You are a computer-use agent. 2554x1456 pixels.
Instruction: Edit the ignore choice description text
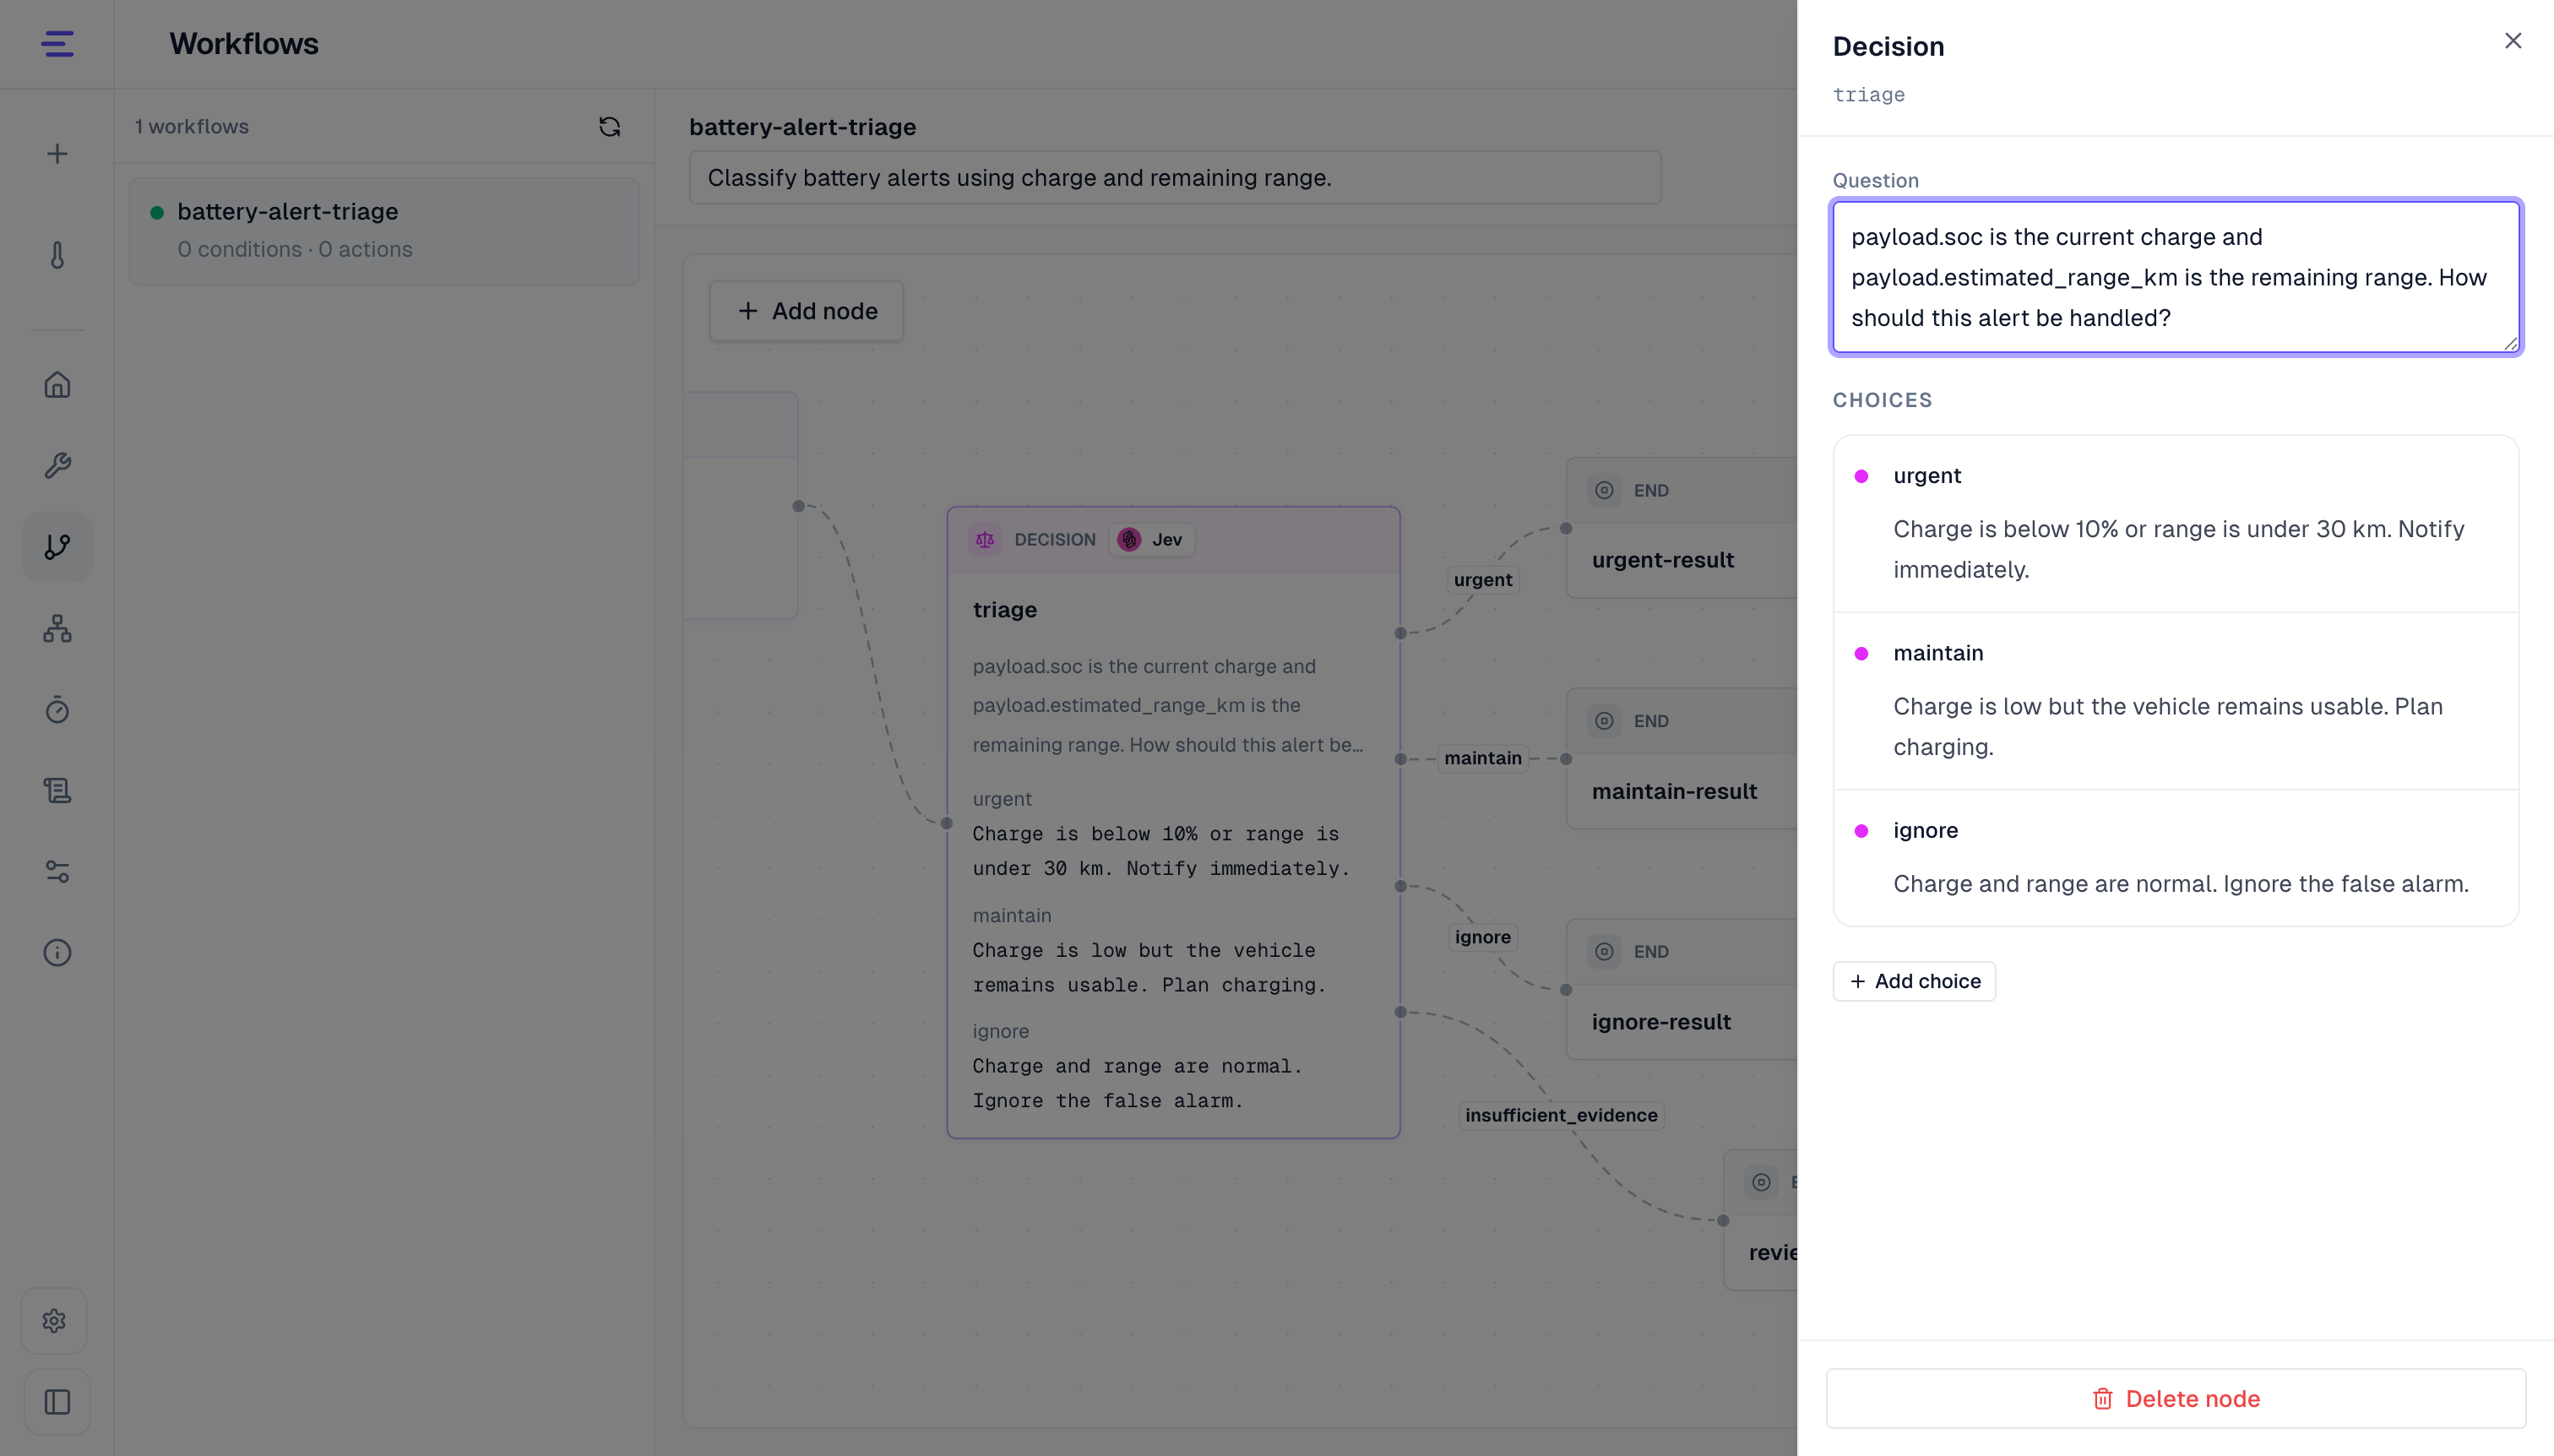point(2180,884)
